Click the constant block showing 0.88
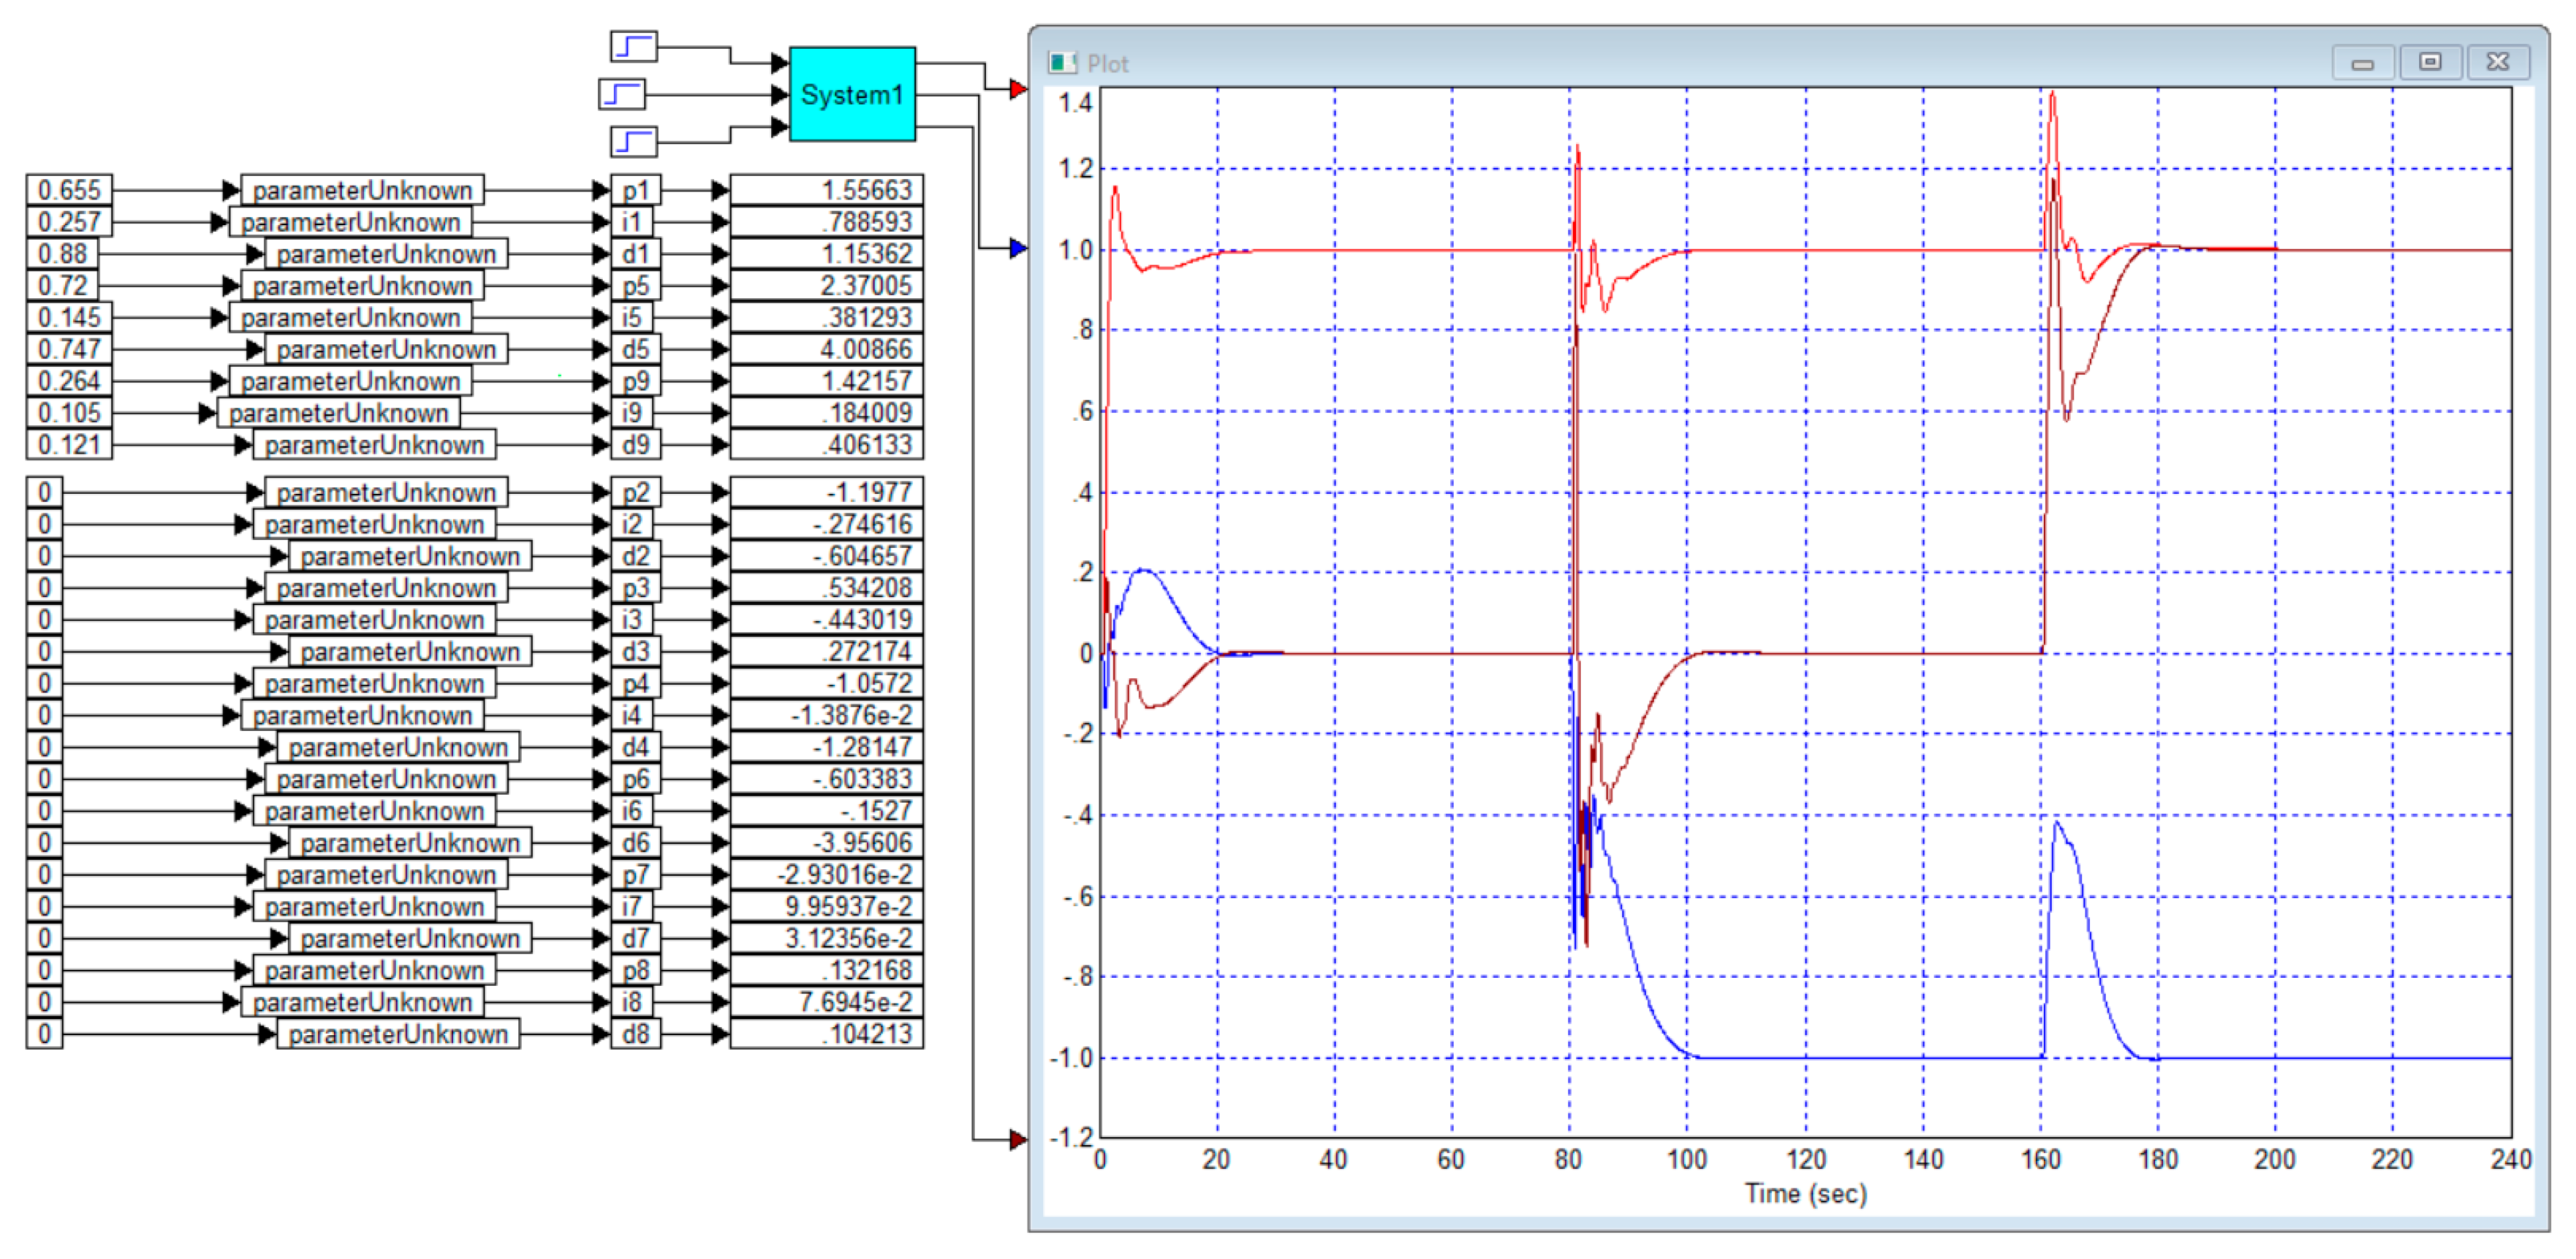 pyautogui.click(x=62, y=254)
